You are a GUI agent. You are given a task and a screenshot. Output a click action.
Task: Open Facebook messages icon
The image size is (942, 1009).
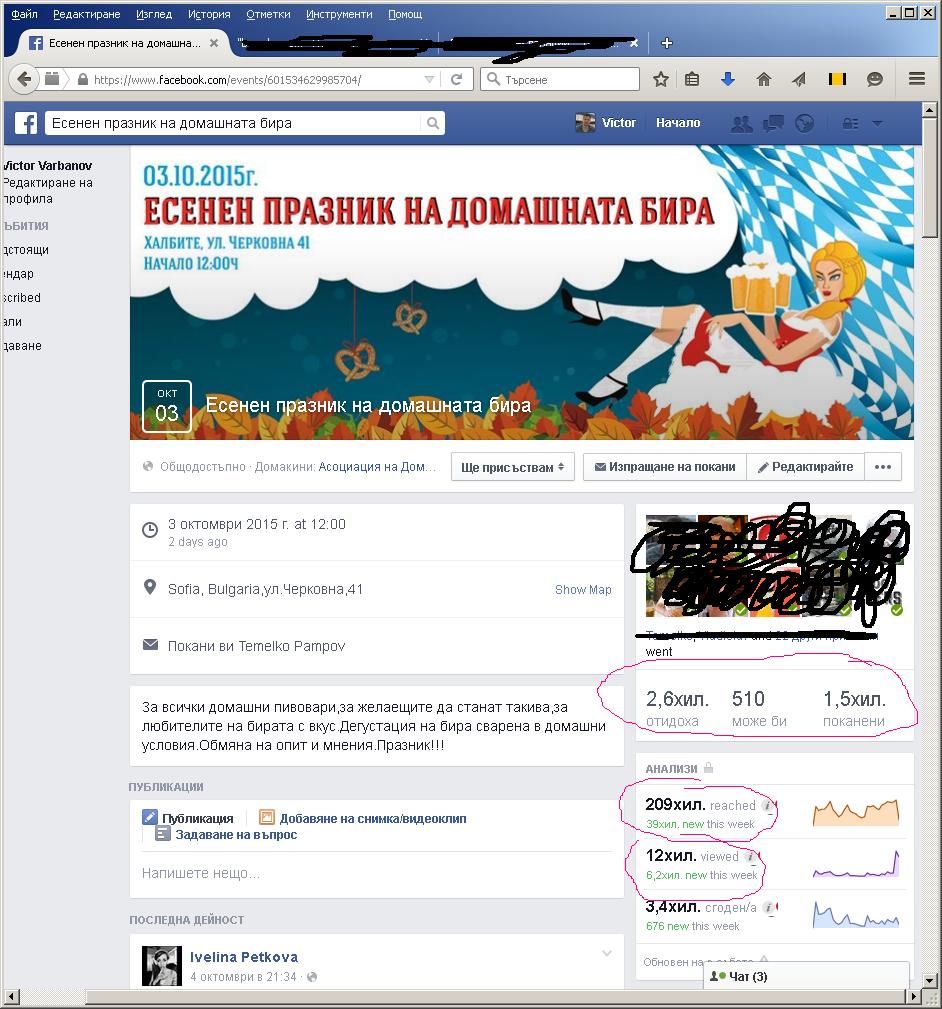coord(773,123)
